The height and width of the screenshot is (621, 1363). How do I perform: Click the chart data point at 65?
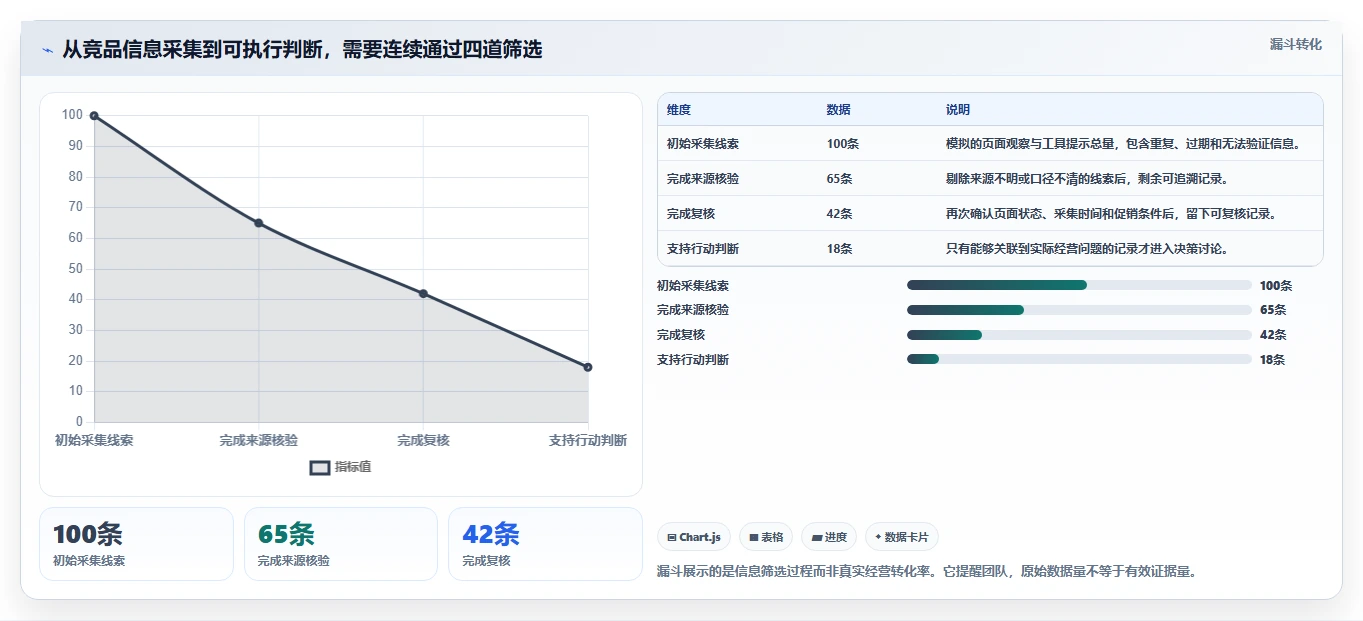[x=258, y=223]
